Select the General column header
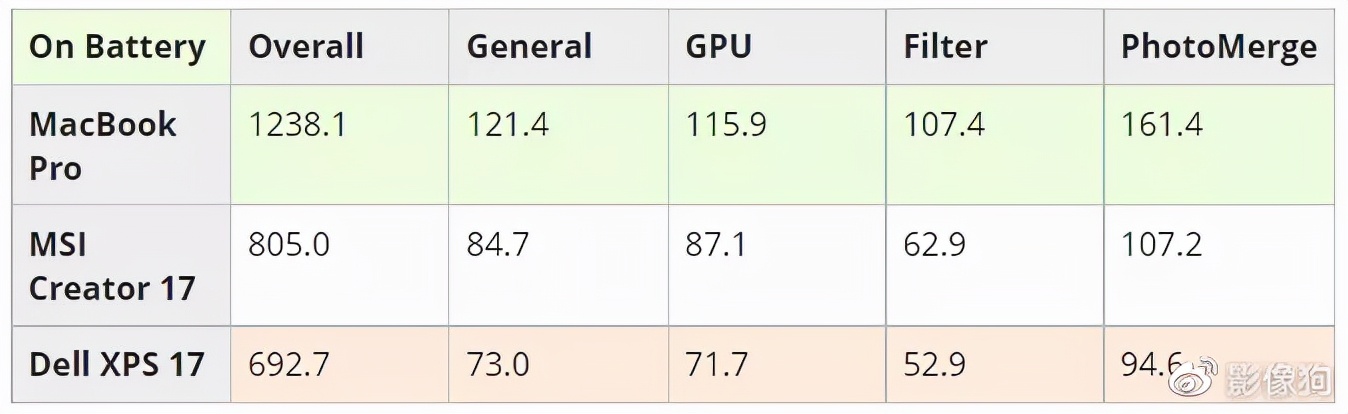The width and height of the screenshot is (1348, 414). 529,47
